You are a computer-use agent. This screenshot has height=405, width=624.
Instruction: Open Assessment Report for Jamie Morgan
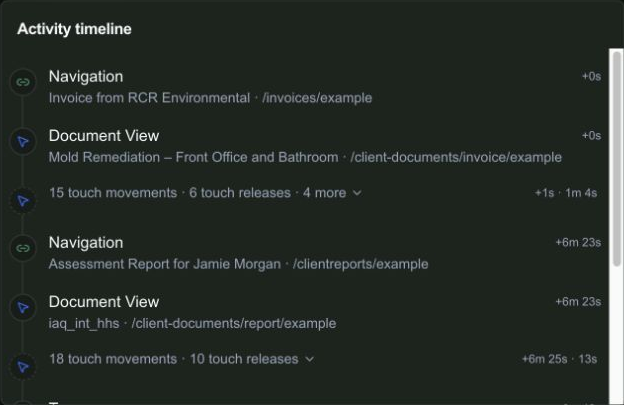click(x=164, y=264)
